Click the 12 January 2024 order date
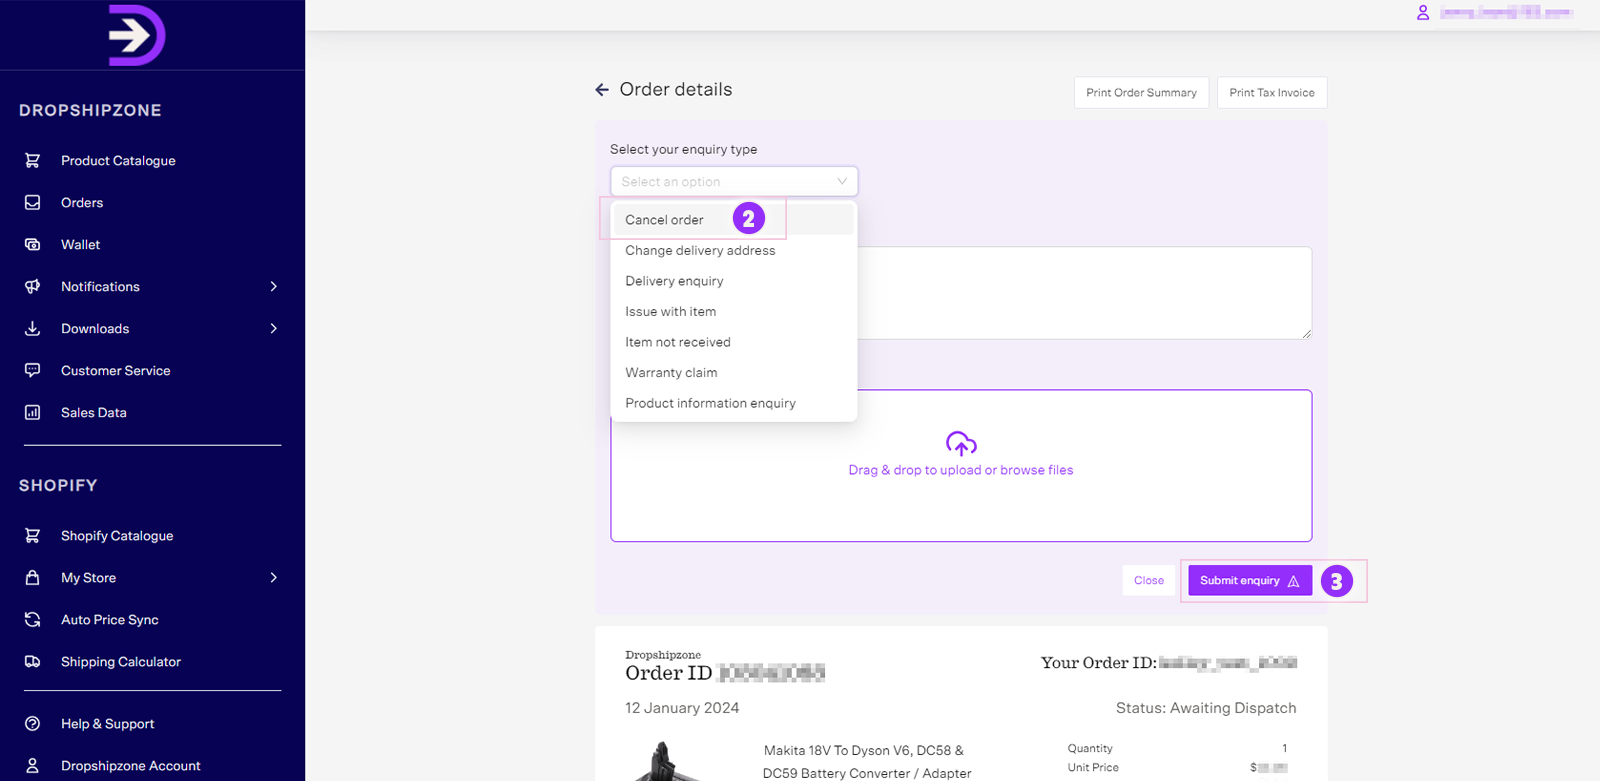 click(x=682, y=708)
